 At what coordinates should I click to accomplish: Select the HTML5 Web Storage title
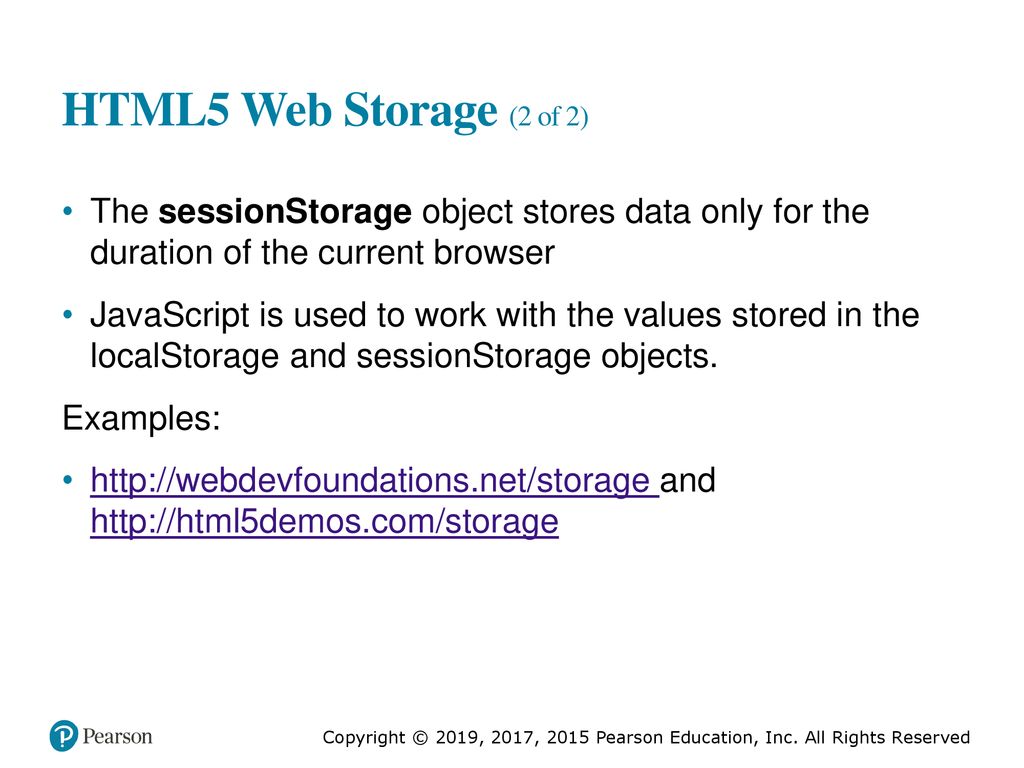pyautogui.click(x=280, y=110)
